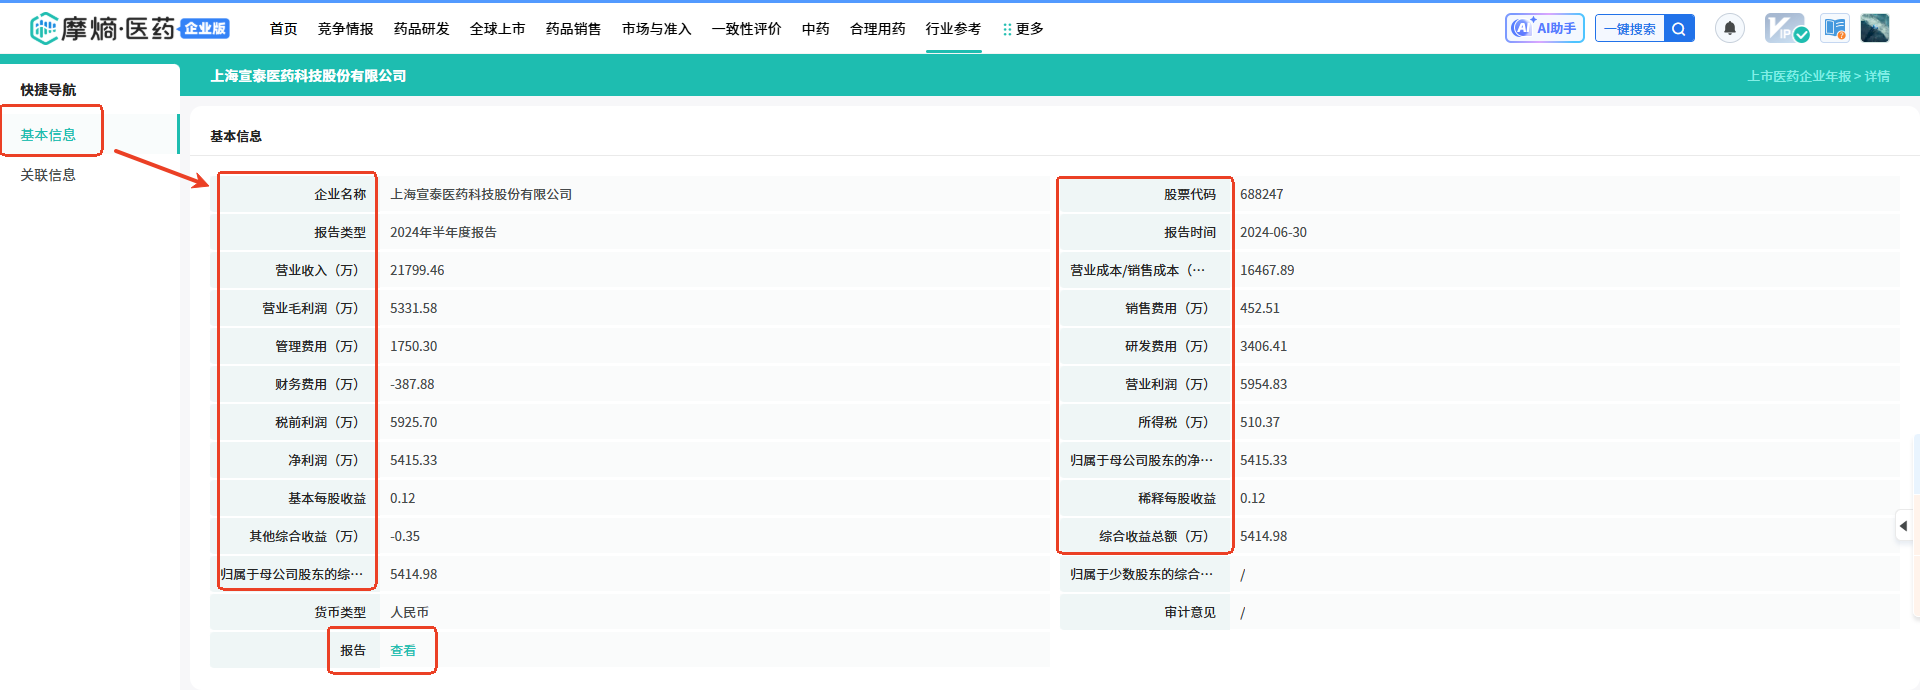Viewport: 1920px width, 690px height.
Task: Click the teal header company title
Action: [x=308, y=76]
